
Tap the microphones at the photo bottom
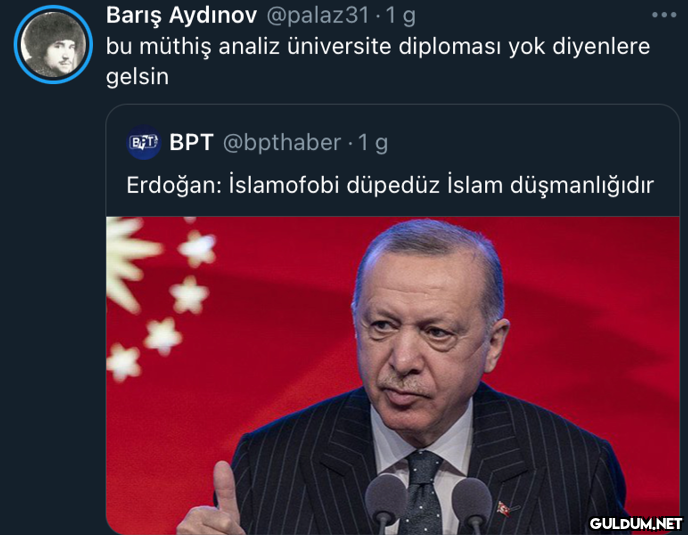[428, 505]
